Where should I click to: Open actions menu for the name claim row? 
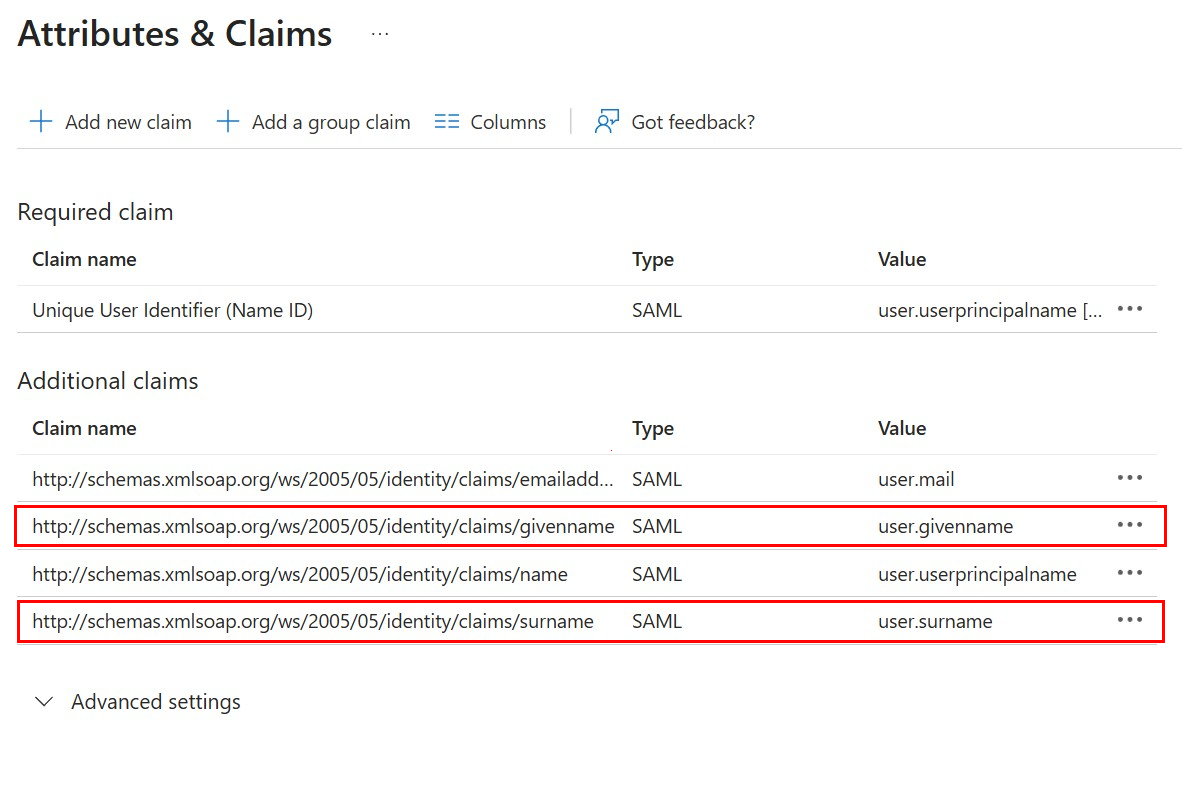[1129, 573]
